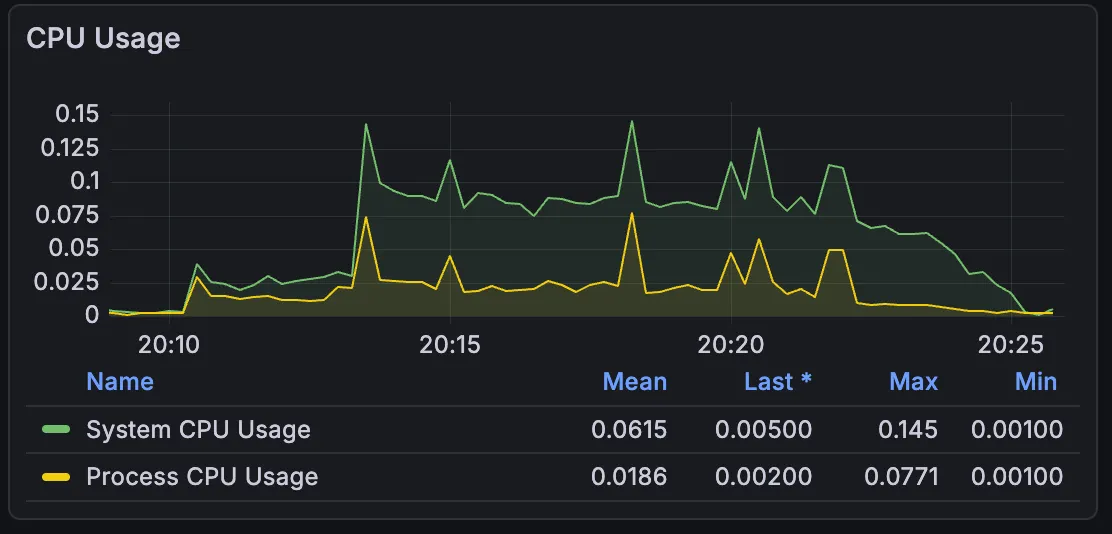Open the green System CPU Usage color swatch
The width and height of the screenshot is (1112, 534).
[56, 430]
